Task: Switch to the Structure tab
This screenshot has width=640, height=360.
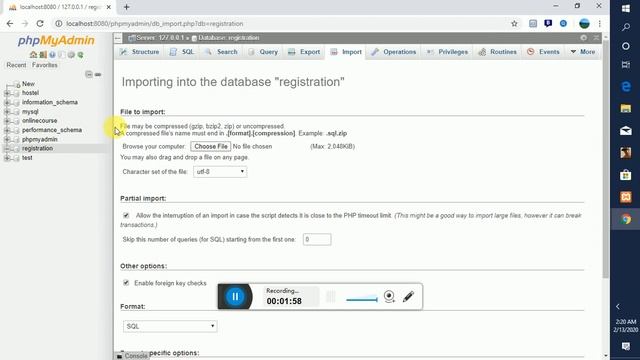Action: point(139,52)
